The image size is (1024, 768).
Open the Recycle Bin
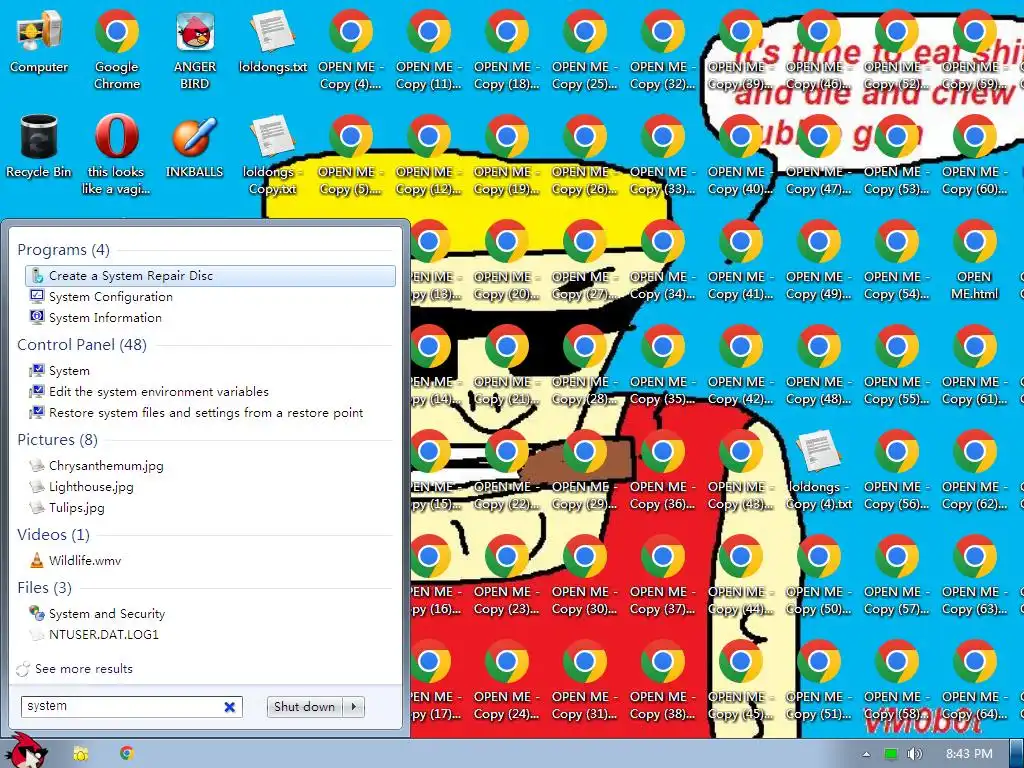pos(39,146)
